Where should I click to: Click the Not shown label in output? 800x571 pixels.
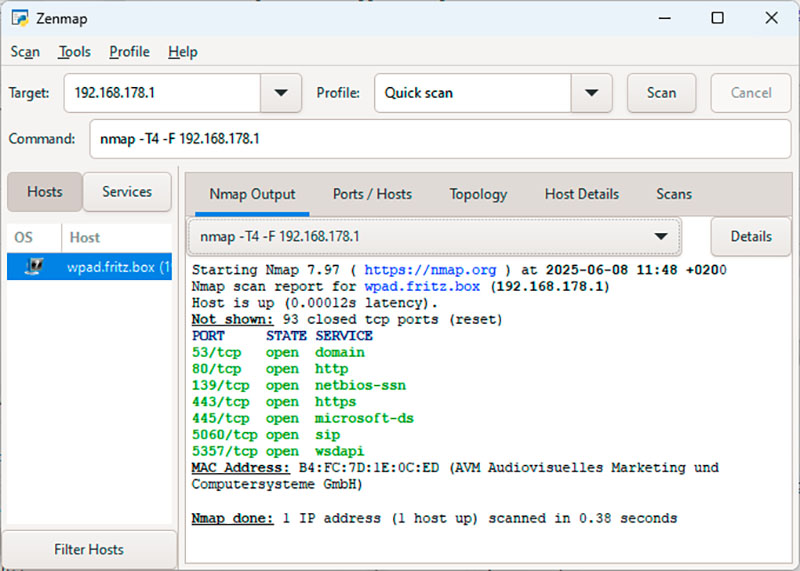pos(232,319)
